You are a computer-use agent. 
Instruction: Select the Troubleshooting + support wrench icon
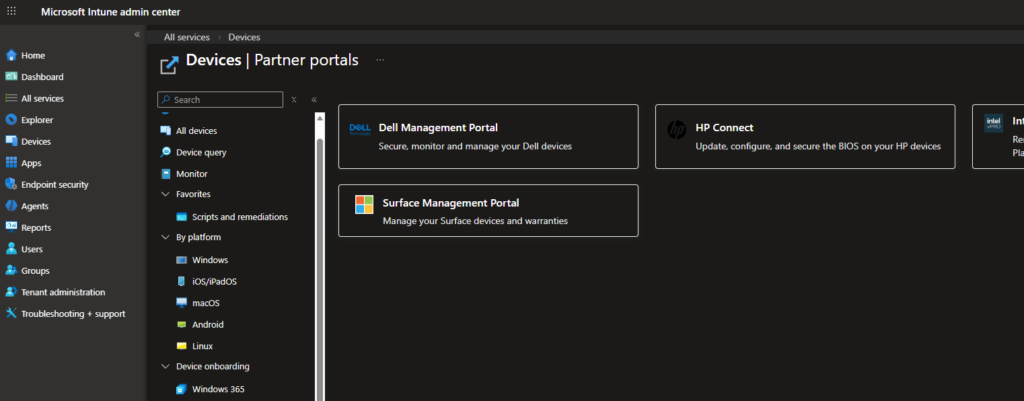coord(11,313)
